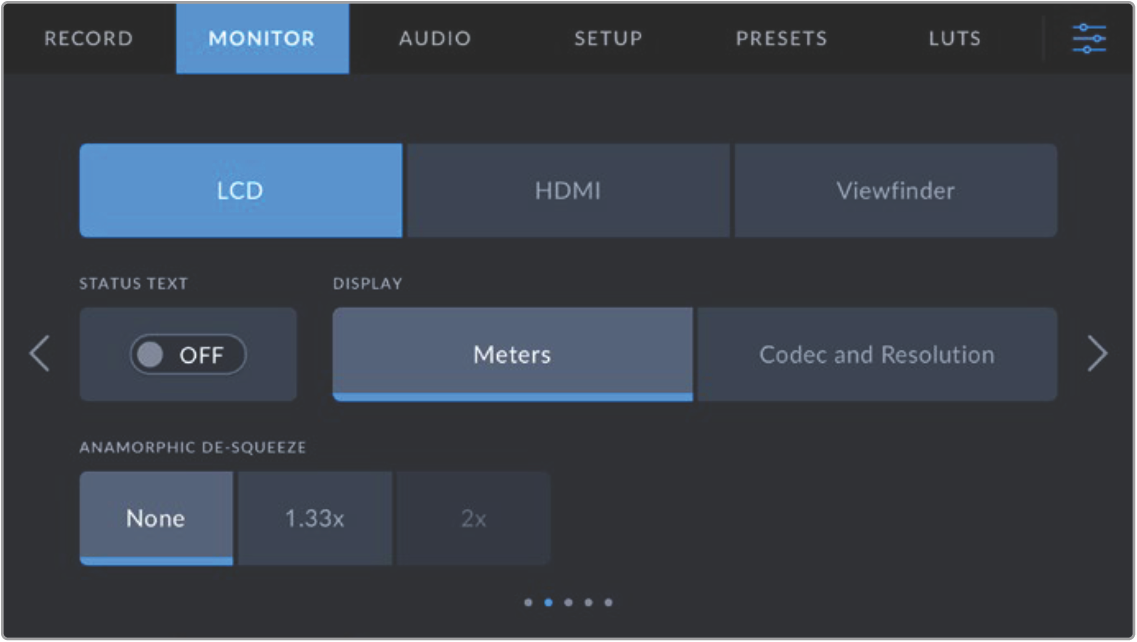Go to the Setup tab
Screen dimensions: 1137x642
(608, 39)
